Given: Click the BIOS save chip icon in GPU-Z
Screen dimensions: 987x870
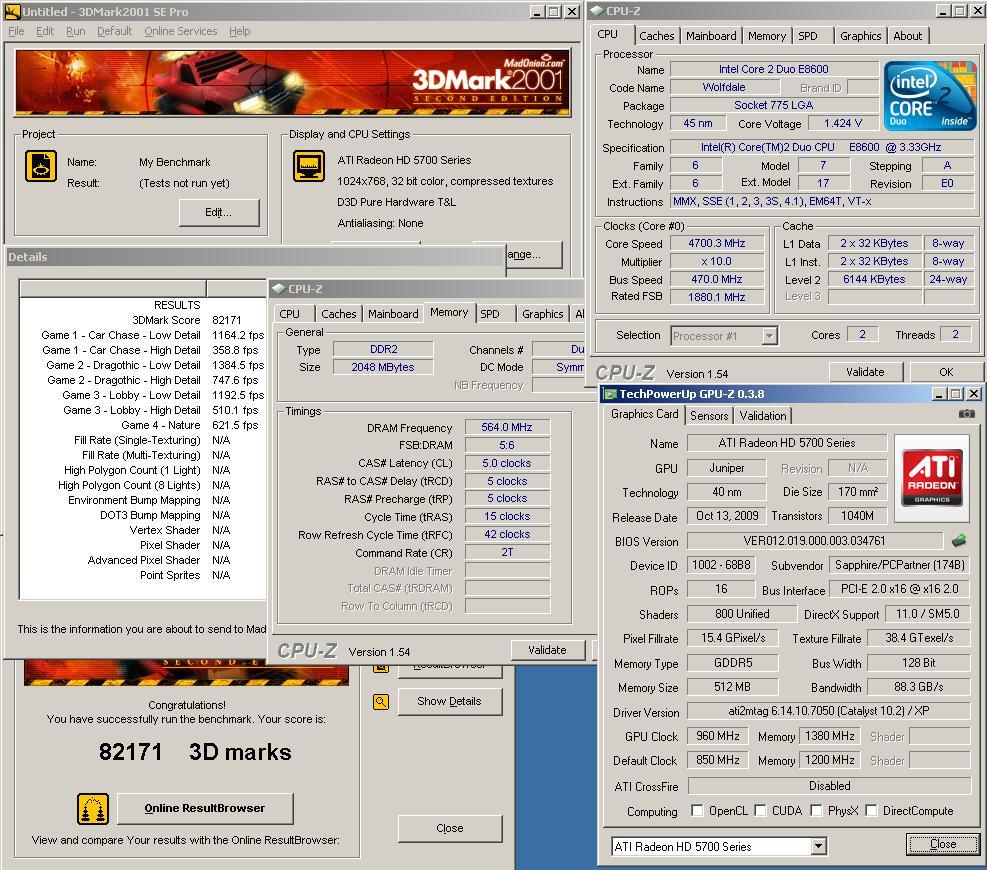Looking at the screenshot, I should 958,540.
